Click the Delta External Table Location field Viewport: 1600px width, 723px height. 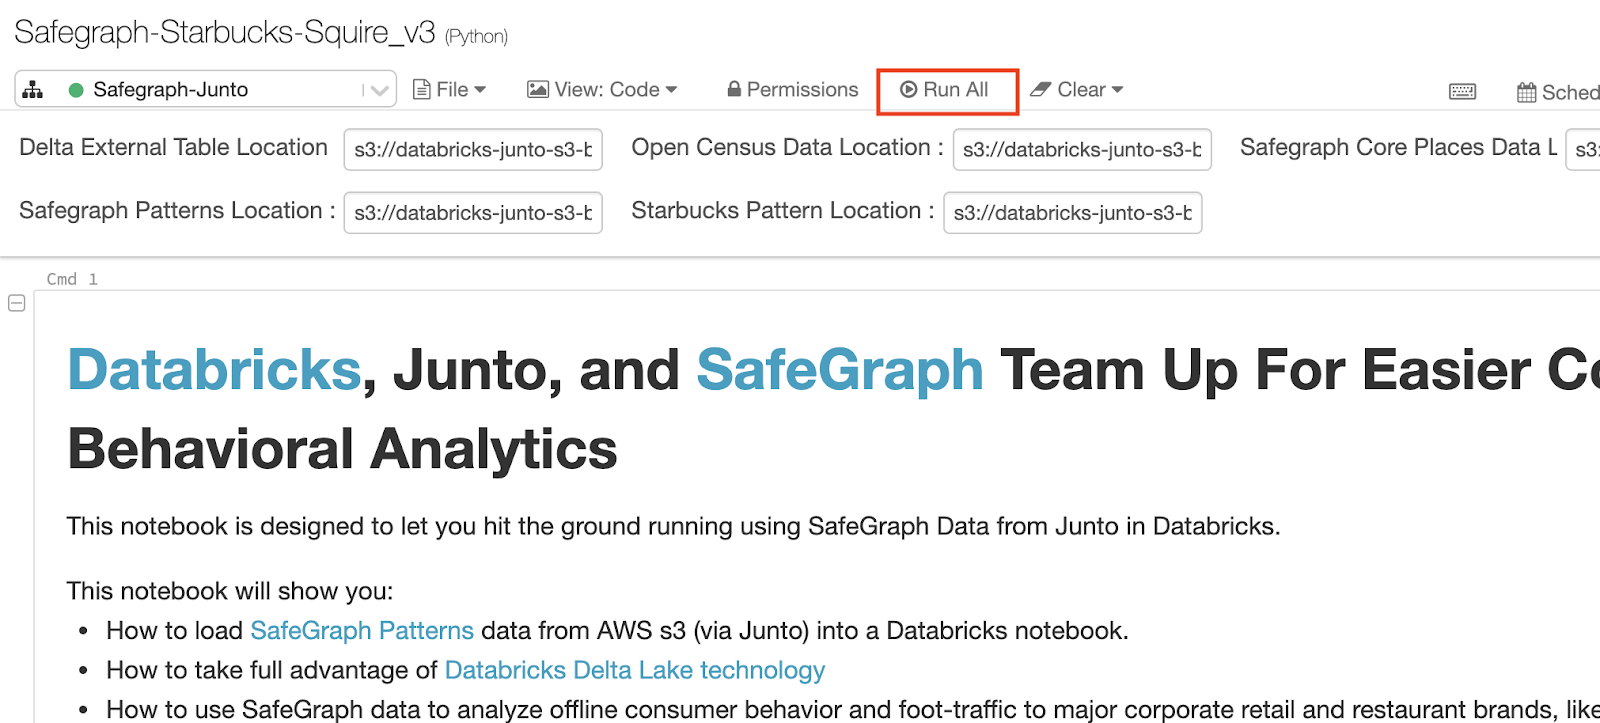point(472,150)
